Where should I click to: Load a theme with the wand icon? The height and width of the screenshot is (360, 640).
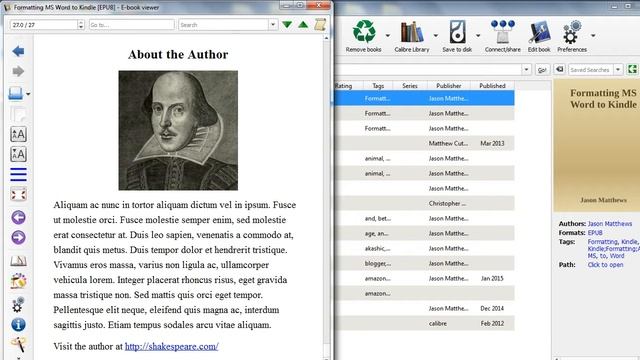point(18,344)
